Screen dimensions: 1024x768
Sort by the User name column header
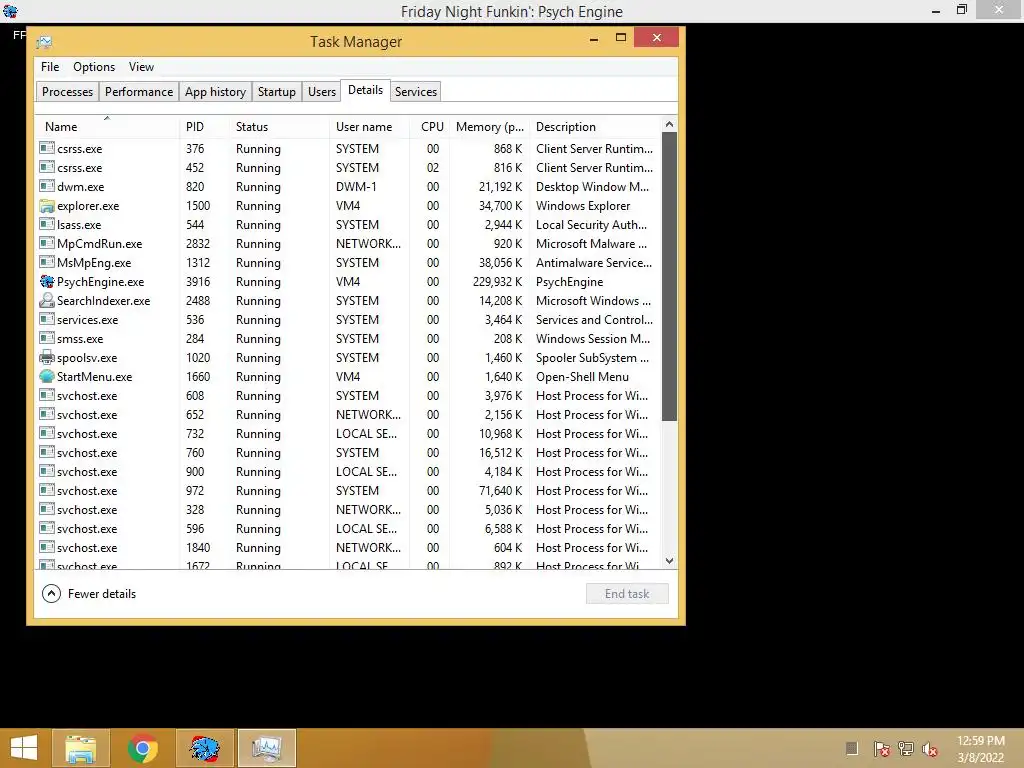pyautogui.click(x=370, y=127)
